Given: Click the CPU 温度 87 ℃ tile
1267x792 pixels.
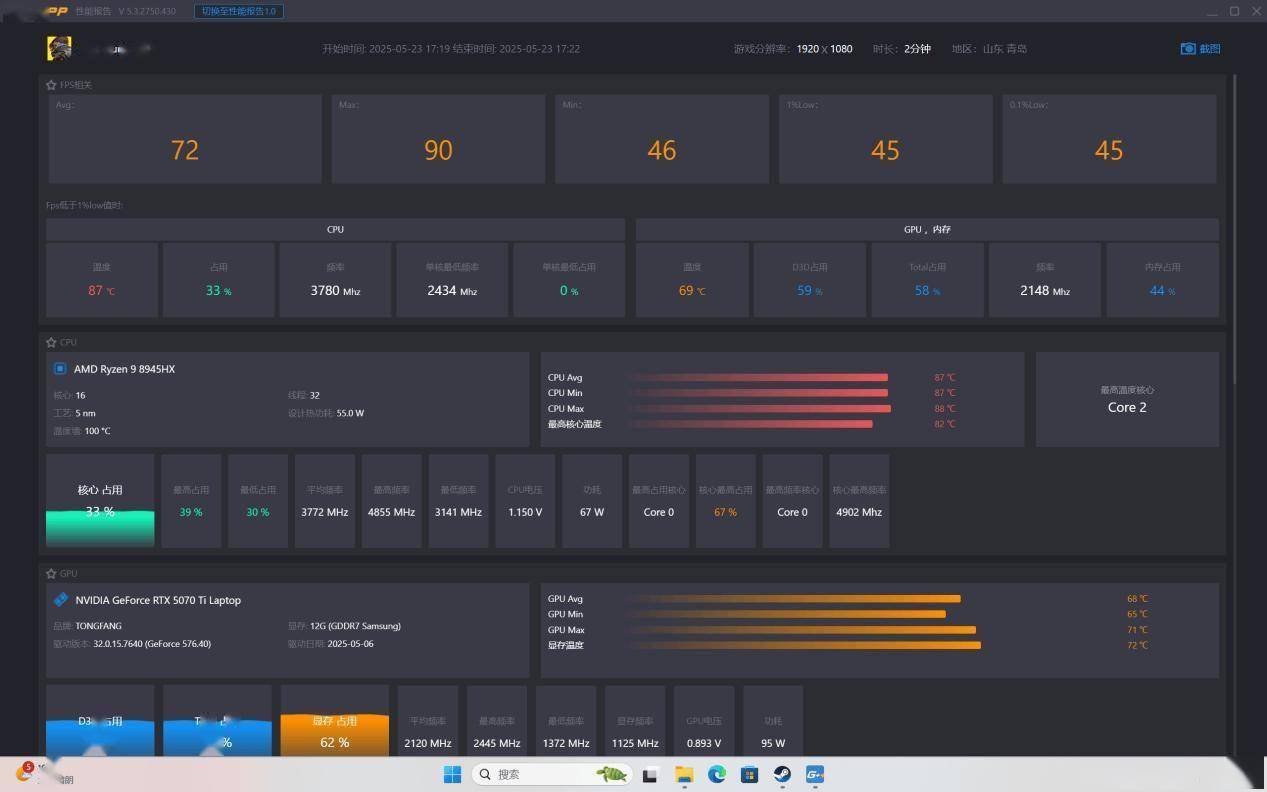Looking at the screenshot, I should click(x=102, y=280).
